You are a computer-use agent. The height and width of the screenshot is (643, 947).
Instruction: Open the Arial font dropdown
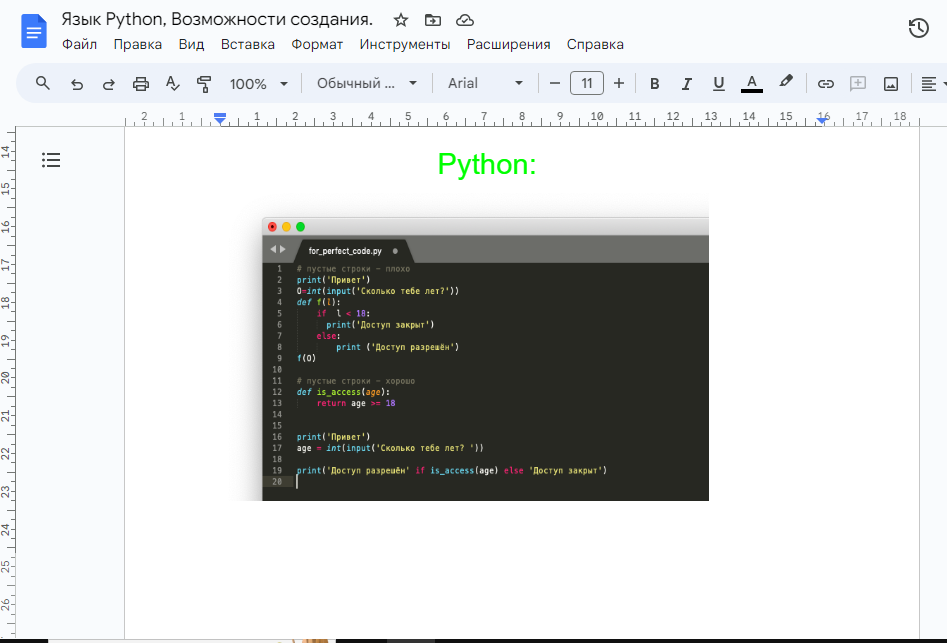pos(485,83)
